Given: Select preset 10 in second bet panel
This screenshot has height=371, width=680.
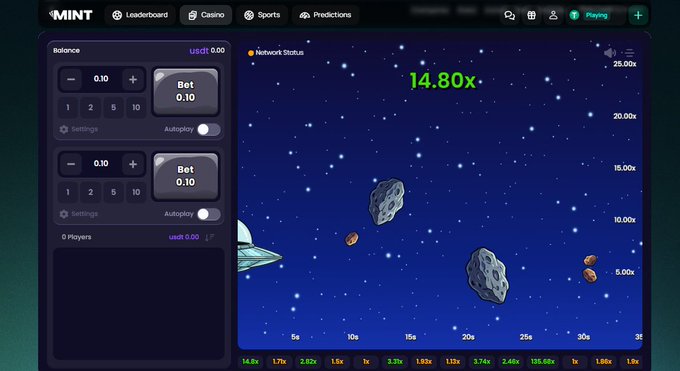Looking at the screenshot, I should coord(136,192).
